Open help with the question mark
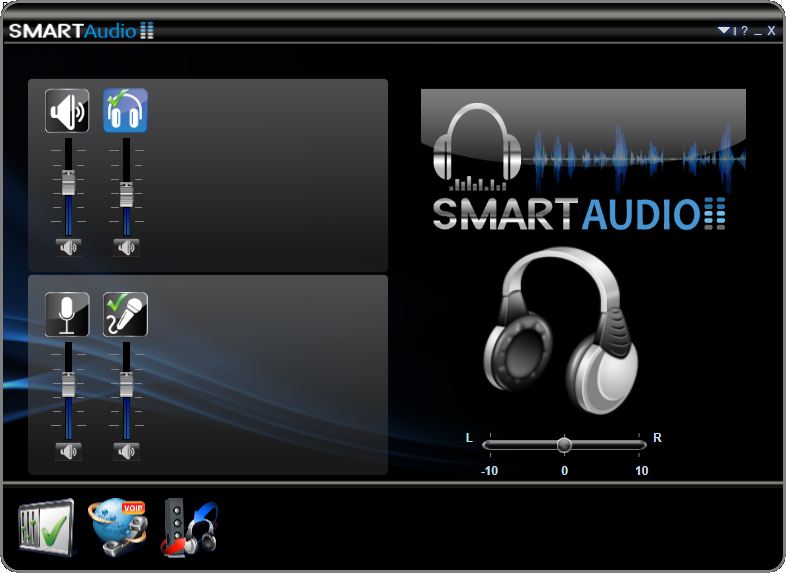The image size is (786, 573). point(744,31)
